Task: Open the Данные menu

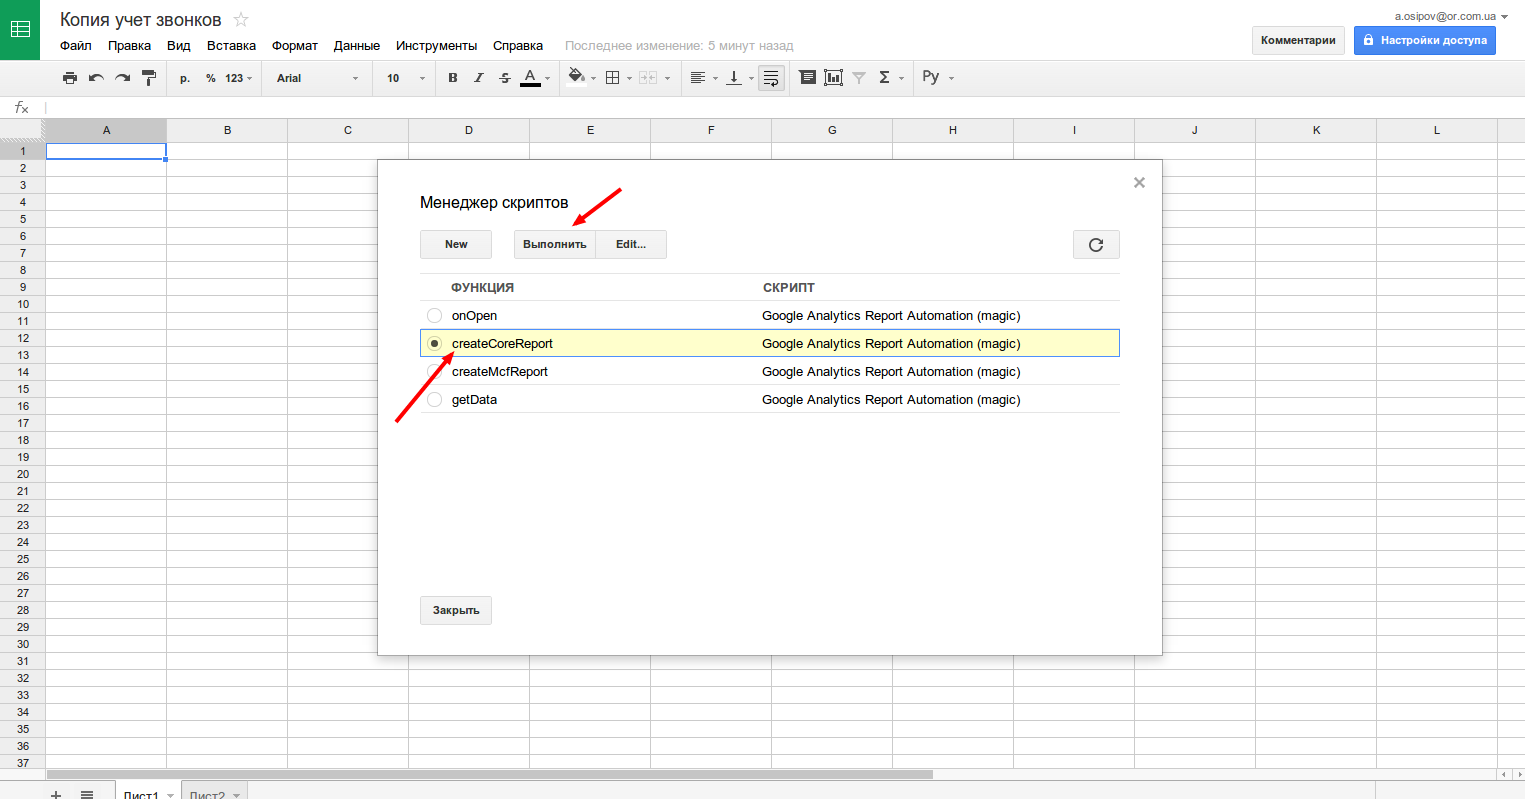Action: point(356,46)
